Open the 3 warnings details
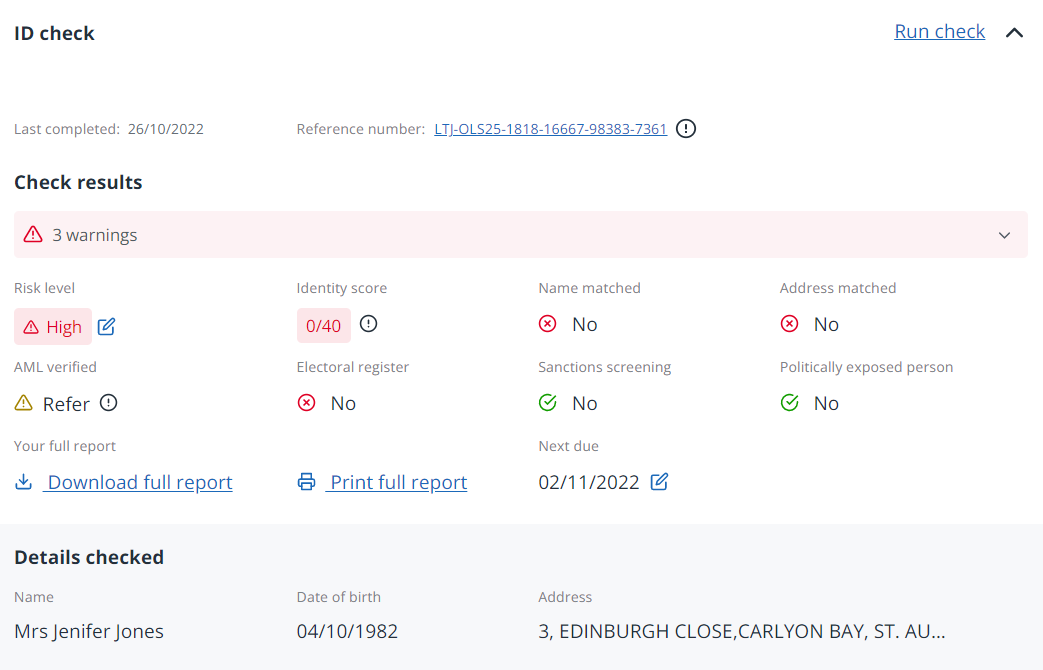Screen dimensions: 1043x670 (x=95, y=235)
